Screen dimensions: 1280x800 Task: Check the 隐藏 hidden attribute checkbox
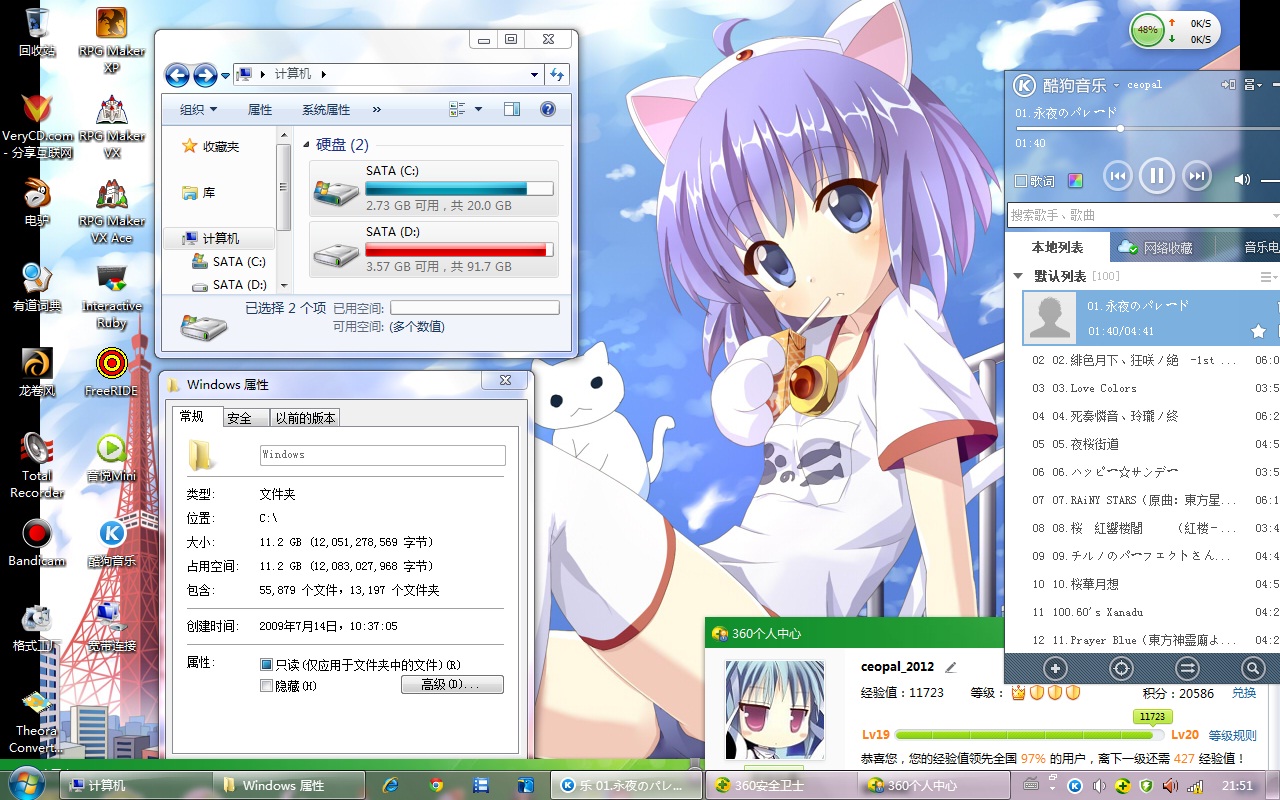266,686
